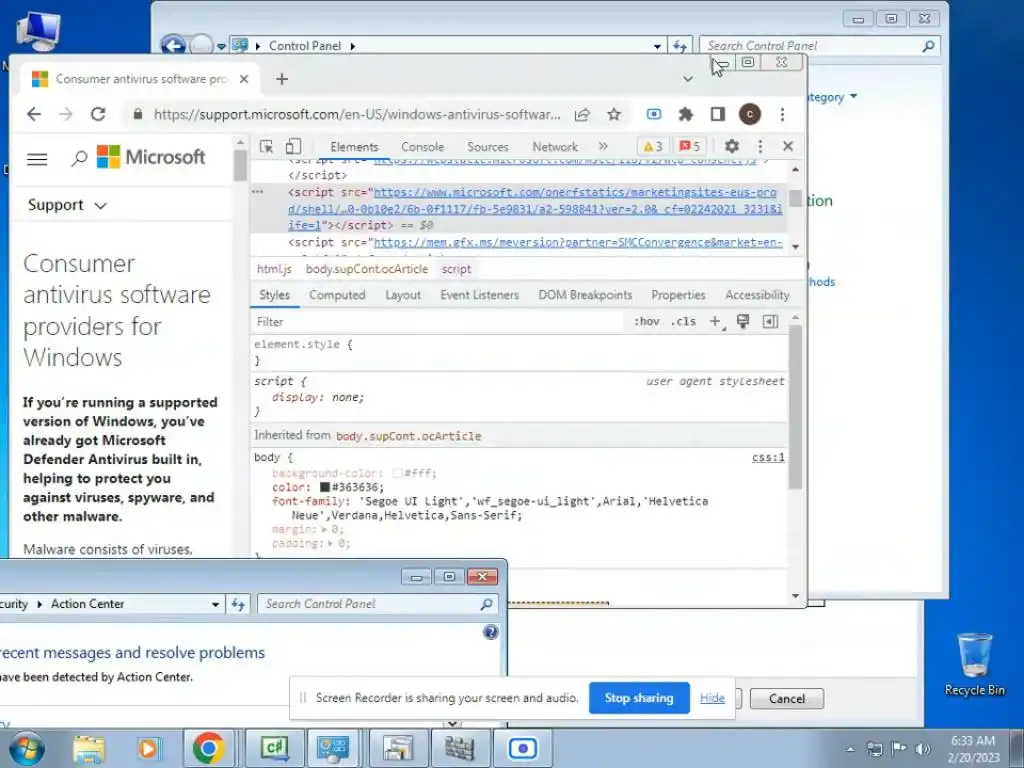Select the Layout tab
The image size is (1024, 768).
pos(403,295)
